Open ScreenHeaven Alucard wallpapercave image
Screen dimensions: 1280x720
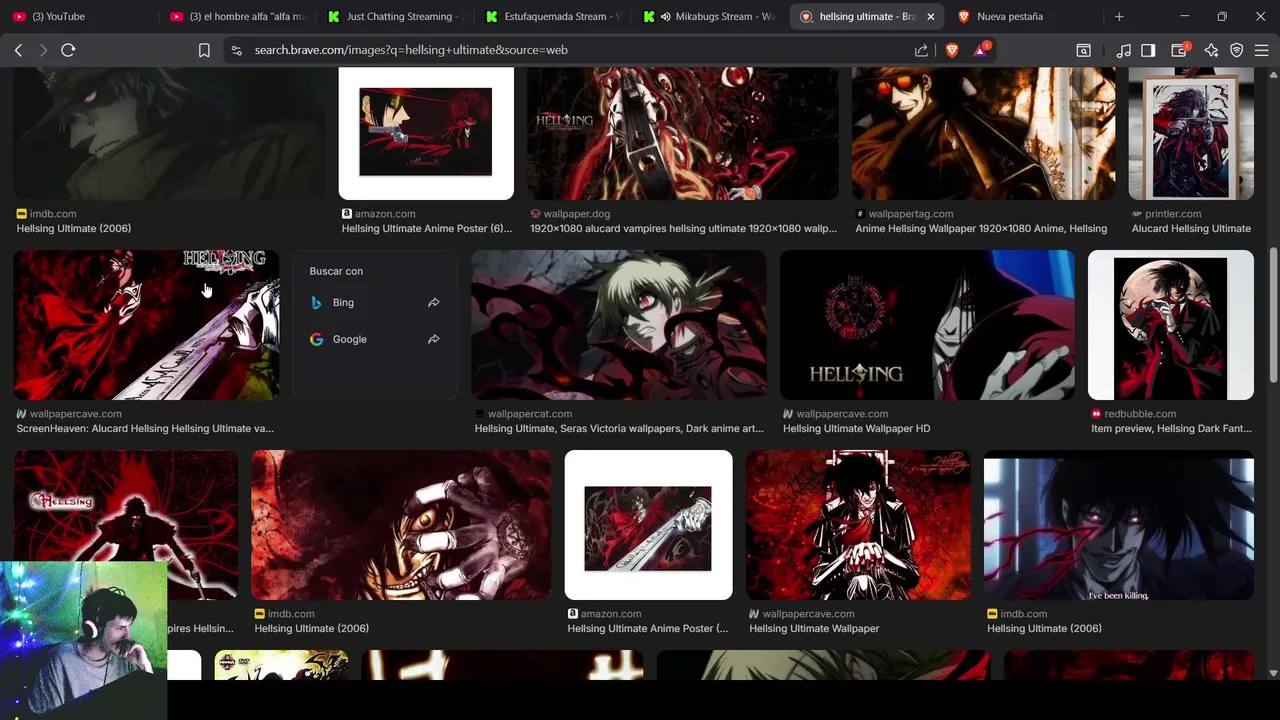pyautogui.click(x=146, y=325)
